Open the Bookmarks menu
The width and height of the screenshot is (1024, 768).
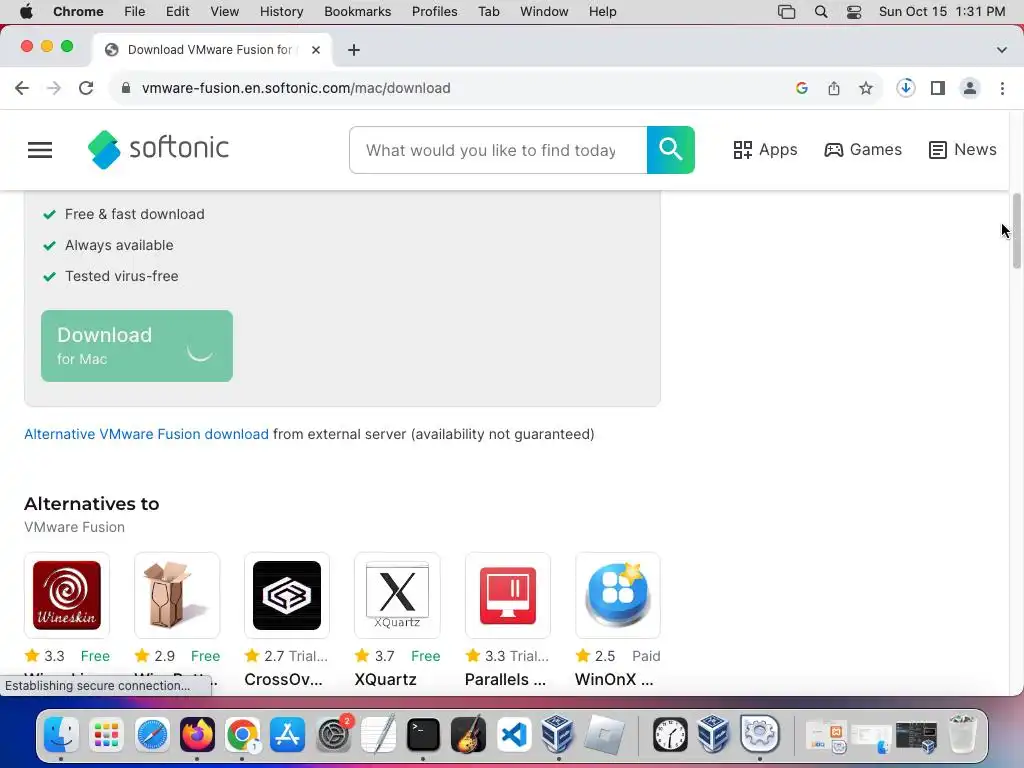point(357,12)
